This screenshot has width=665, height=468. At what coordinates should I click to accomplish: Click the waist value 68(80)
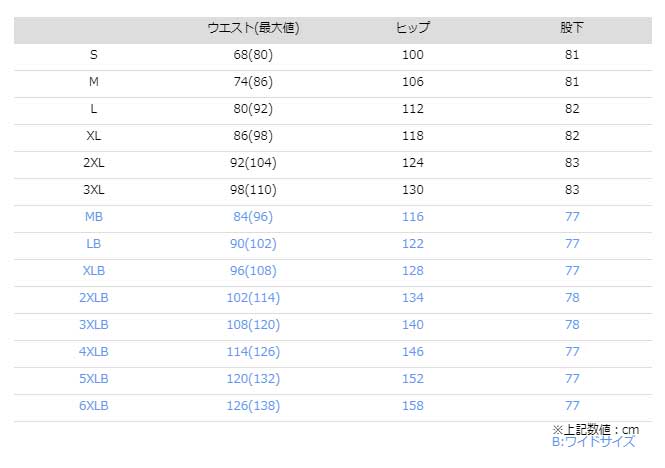tap(253, 55)
